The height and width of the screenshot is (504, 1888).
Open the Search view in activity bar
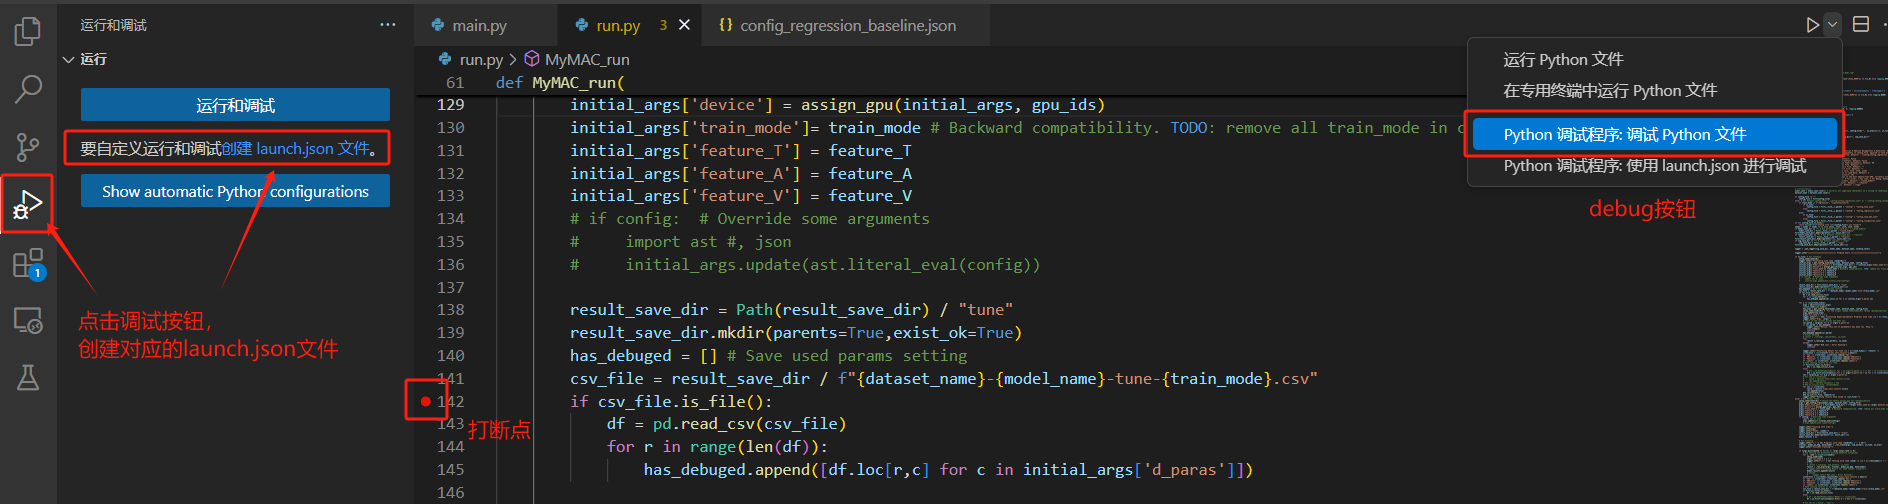point(28,89)
